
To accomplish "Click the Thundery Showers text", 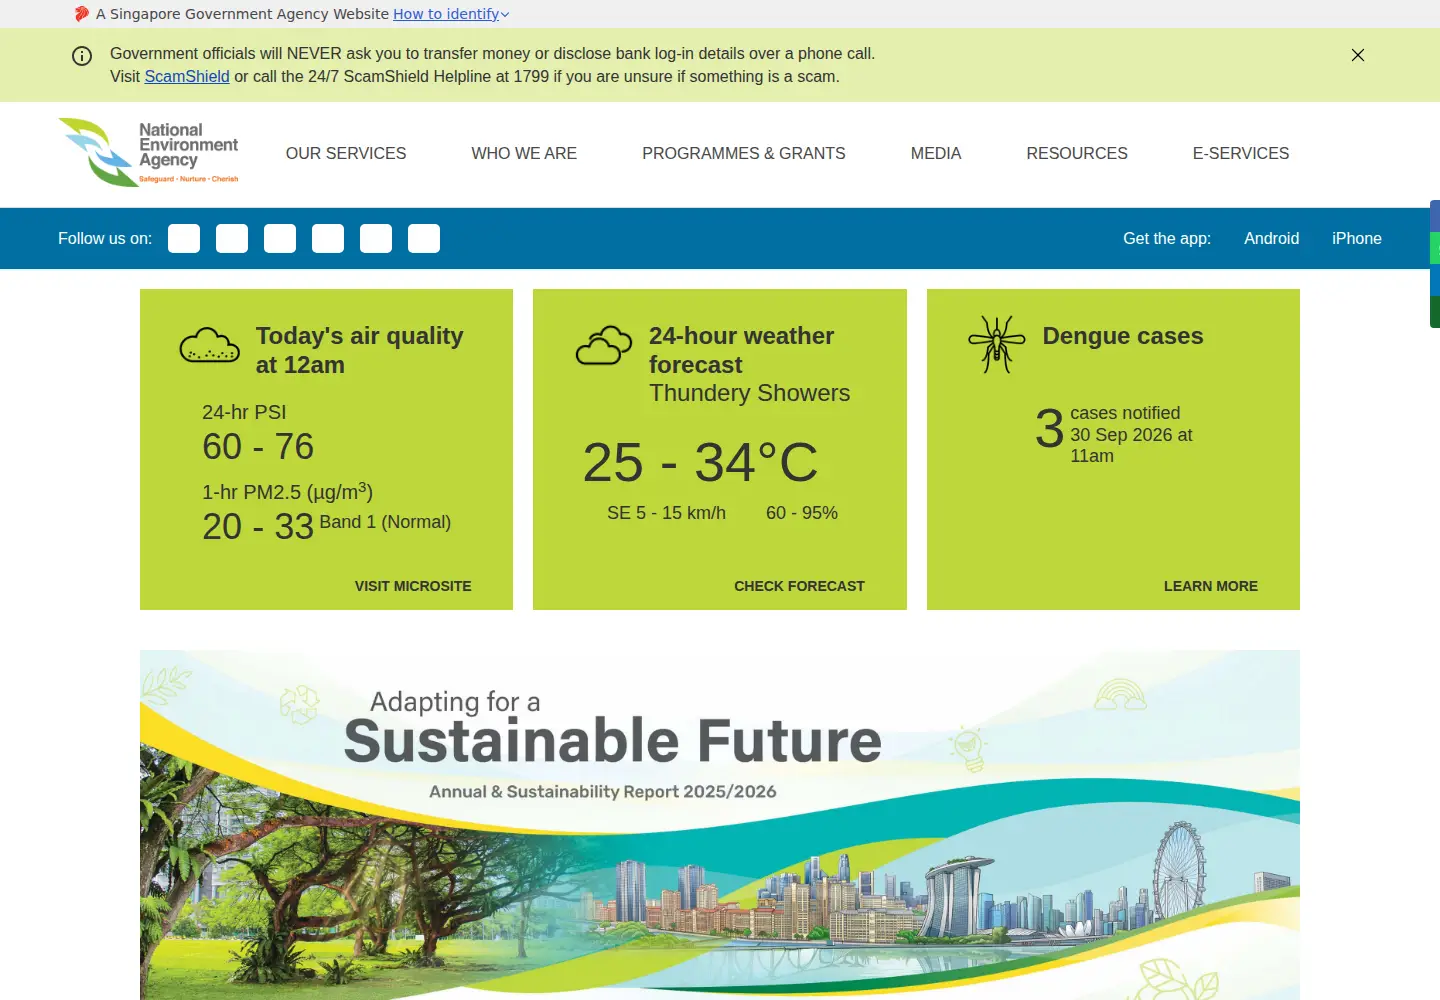I will [x=750, y=393].
